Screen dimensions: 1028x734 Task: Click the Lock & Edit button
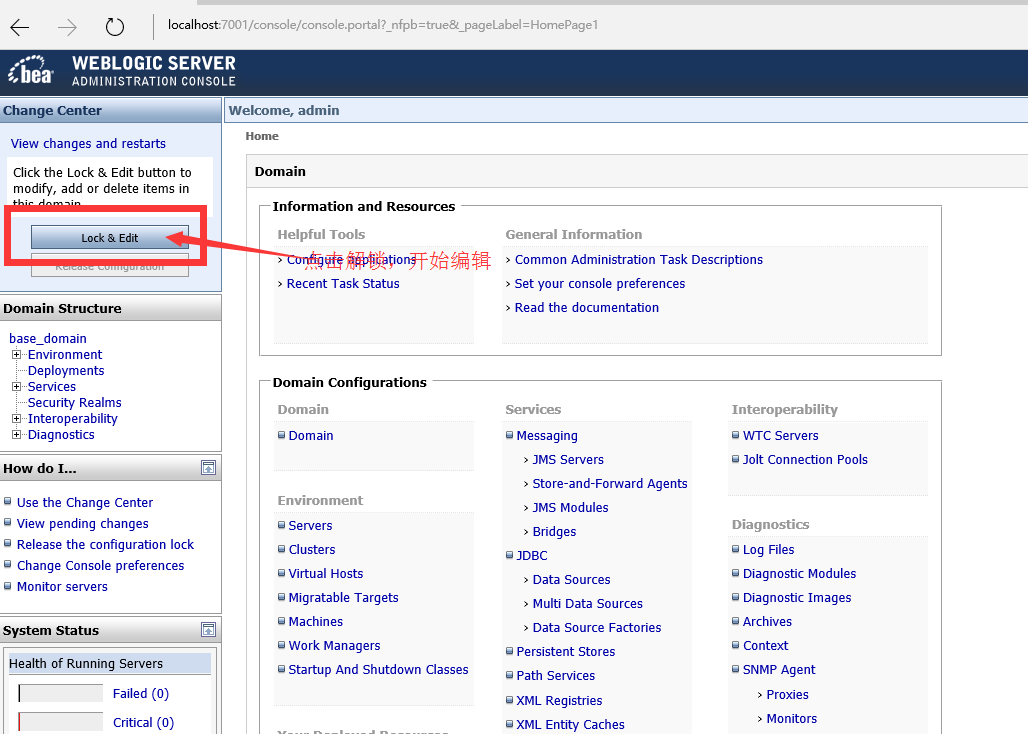(x=109, y=238)
